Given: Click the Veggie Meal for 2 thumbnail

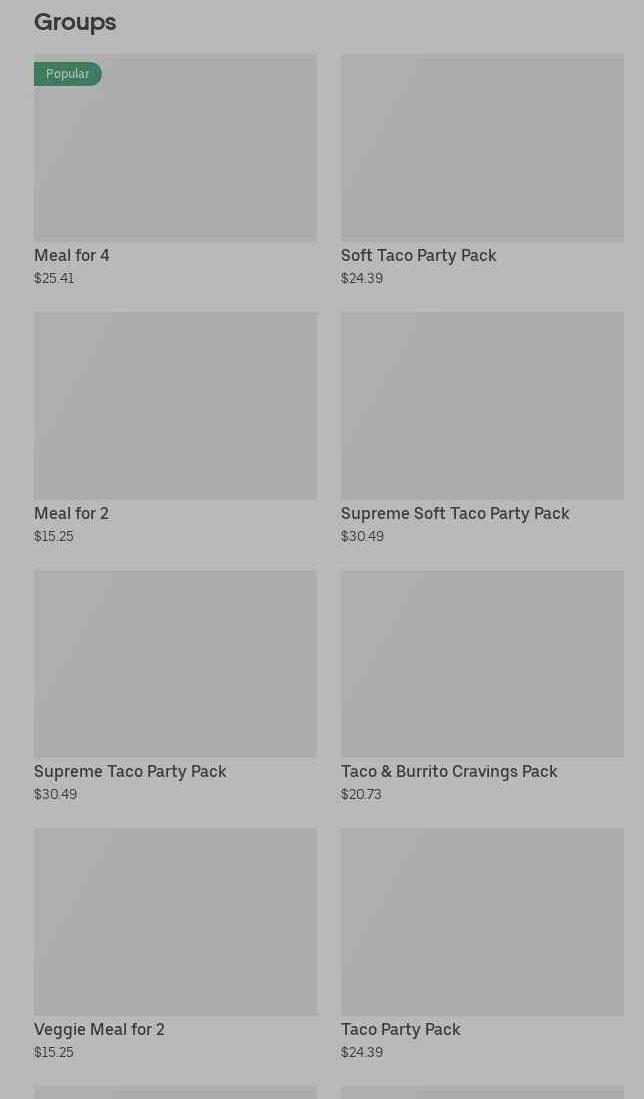Looking at the screenshot, I should pyautogui.click(x=175, y=922).
